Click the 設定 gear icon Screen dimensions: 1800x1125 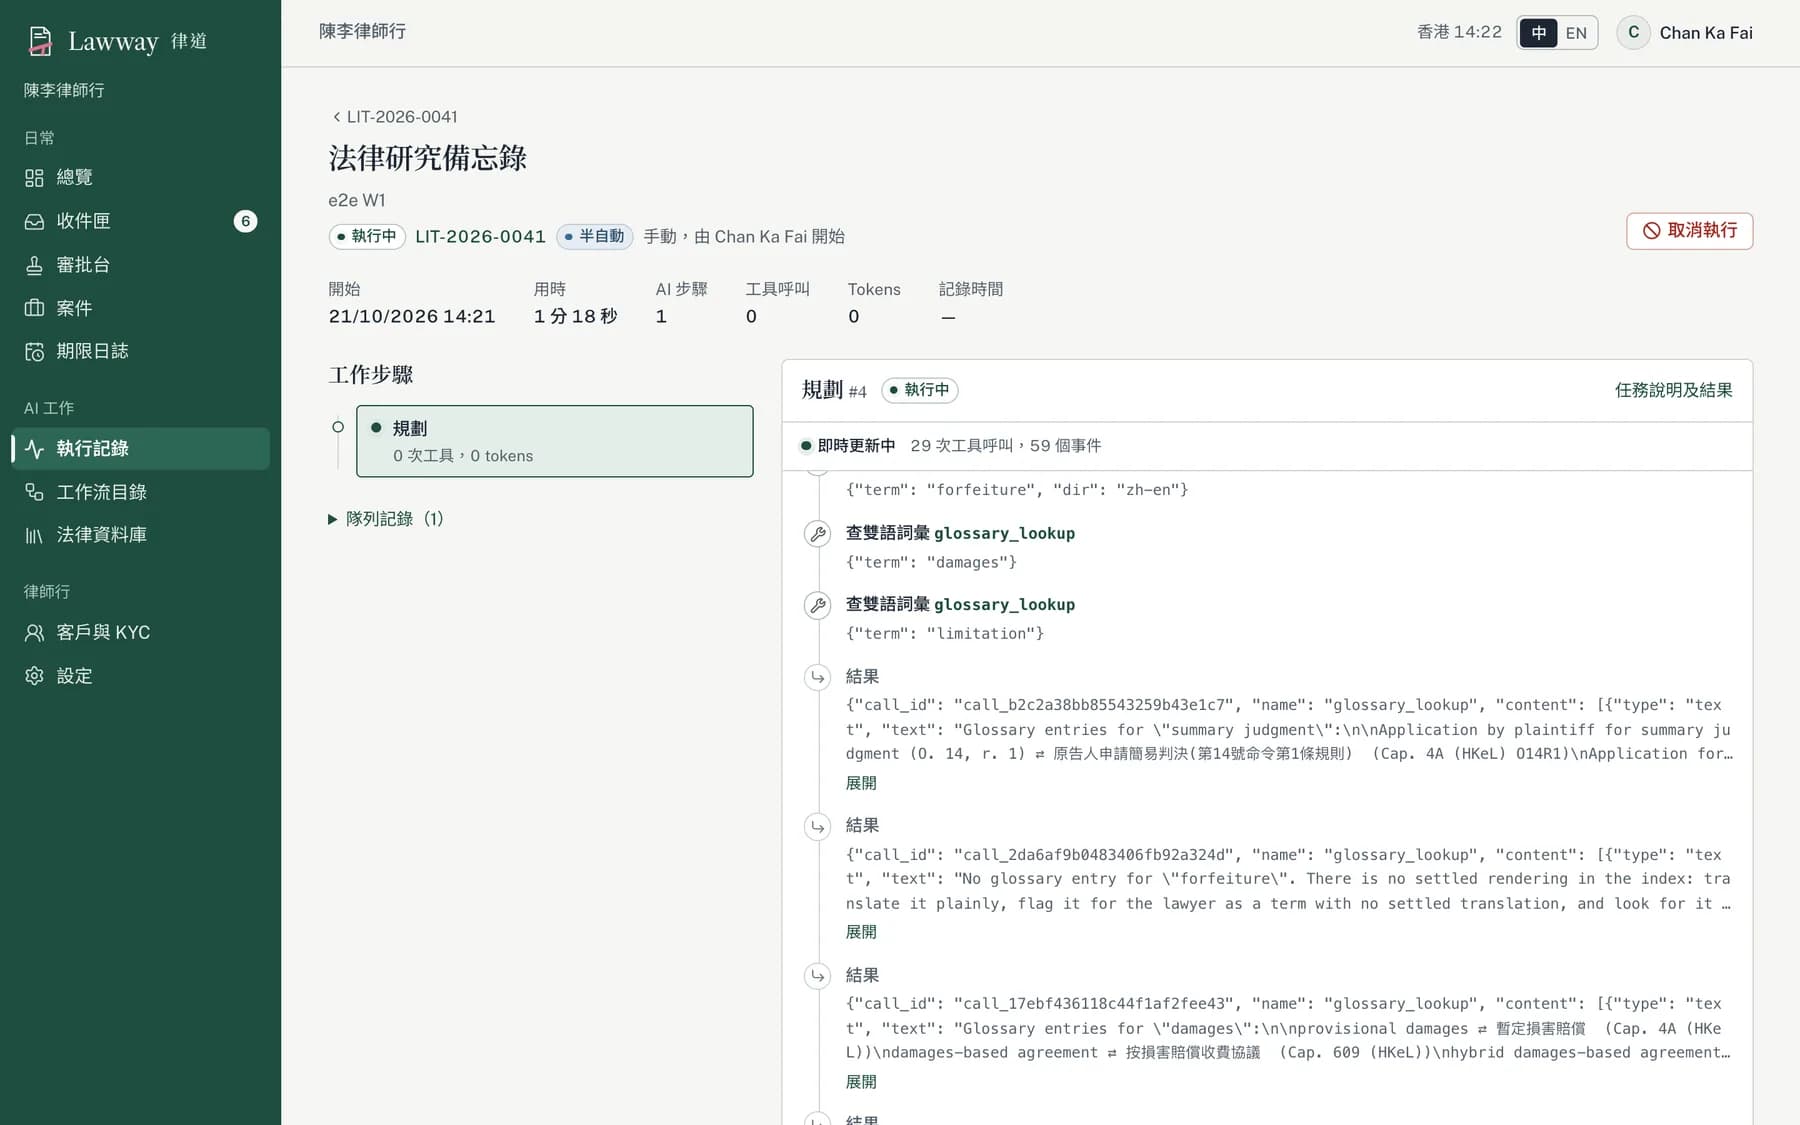tap(34, 676)
